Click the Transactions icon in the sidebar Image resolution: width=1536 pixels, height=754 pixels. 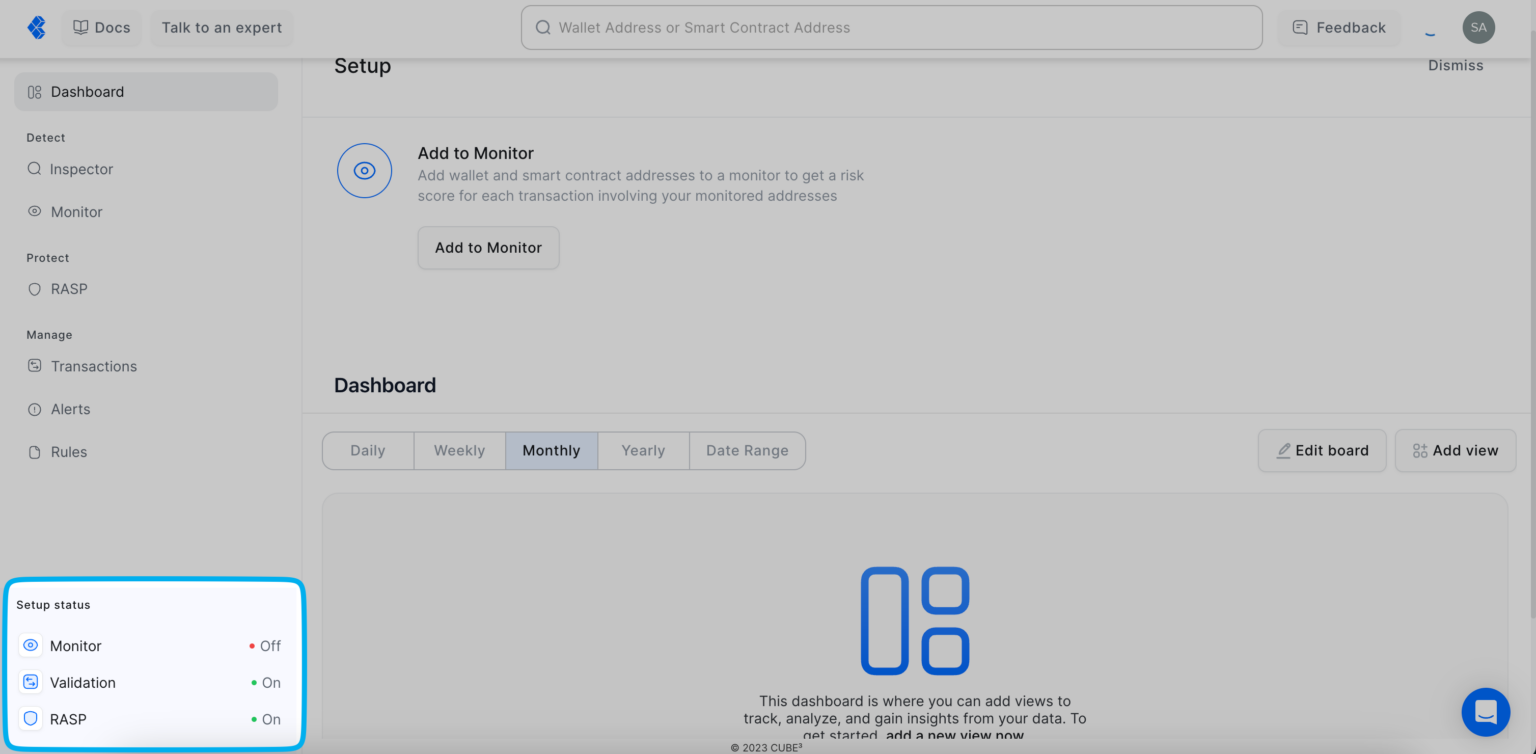pyautogui.click(x=33, y=366)
